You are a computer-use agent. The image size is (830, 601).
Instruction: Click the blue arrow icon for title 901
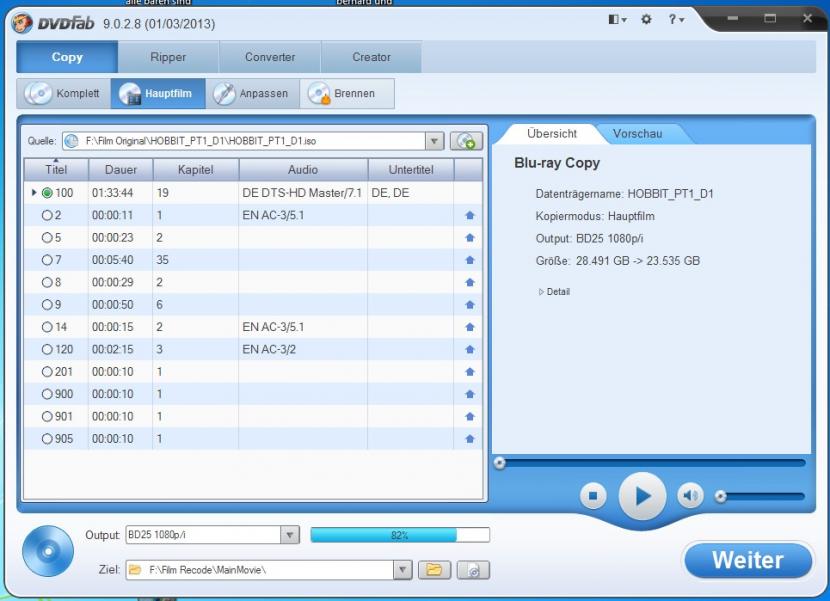[470, 417]
